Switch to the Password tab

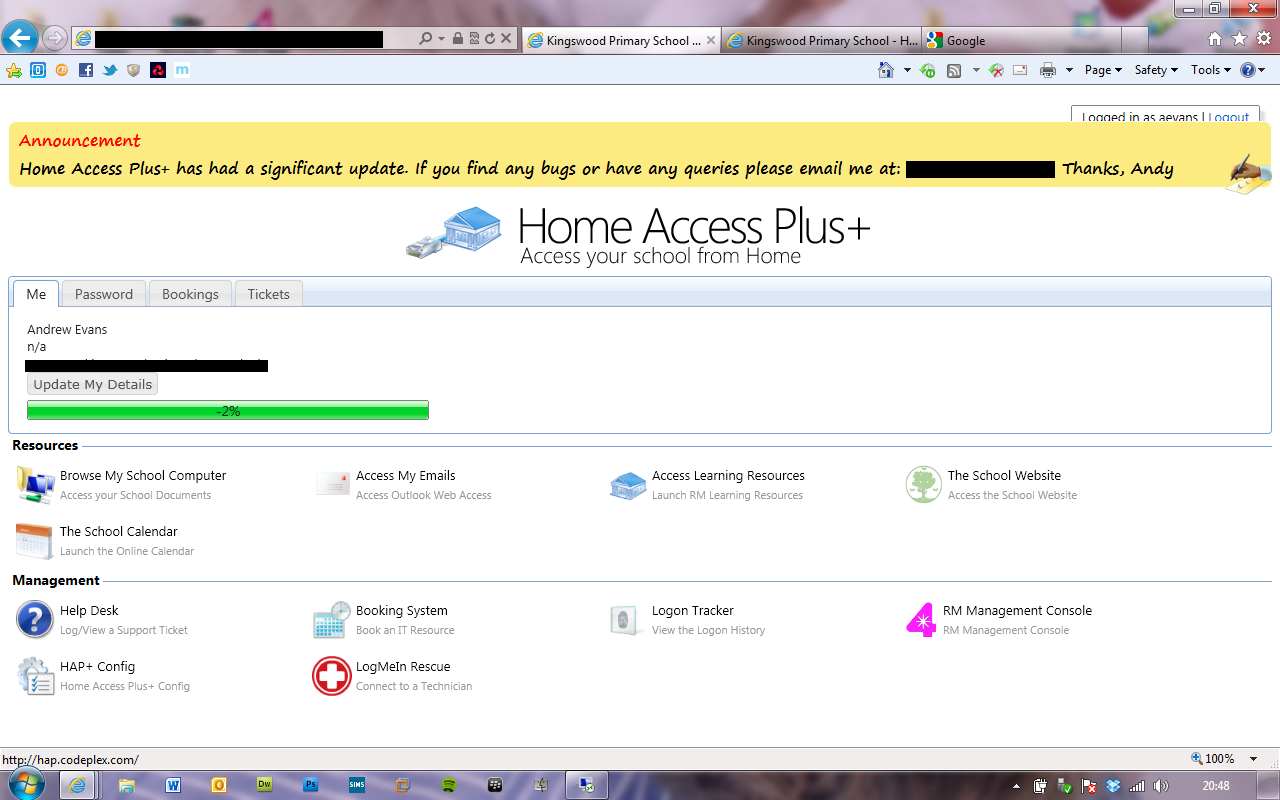point(104,293)
